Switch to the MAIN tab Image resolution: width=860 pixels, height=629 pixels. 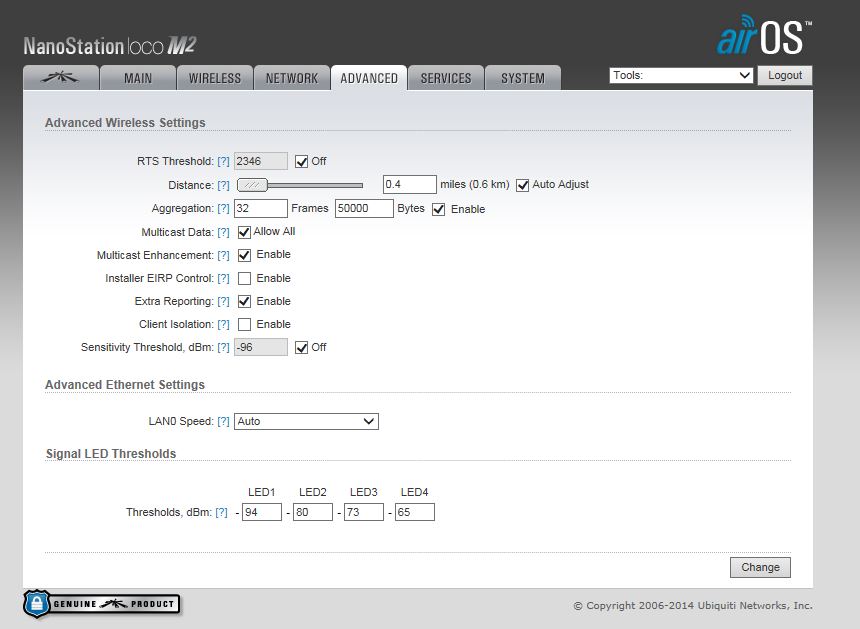tap(138, 78)
